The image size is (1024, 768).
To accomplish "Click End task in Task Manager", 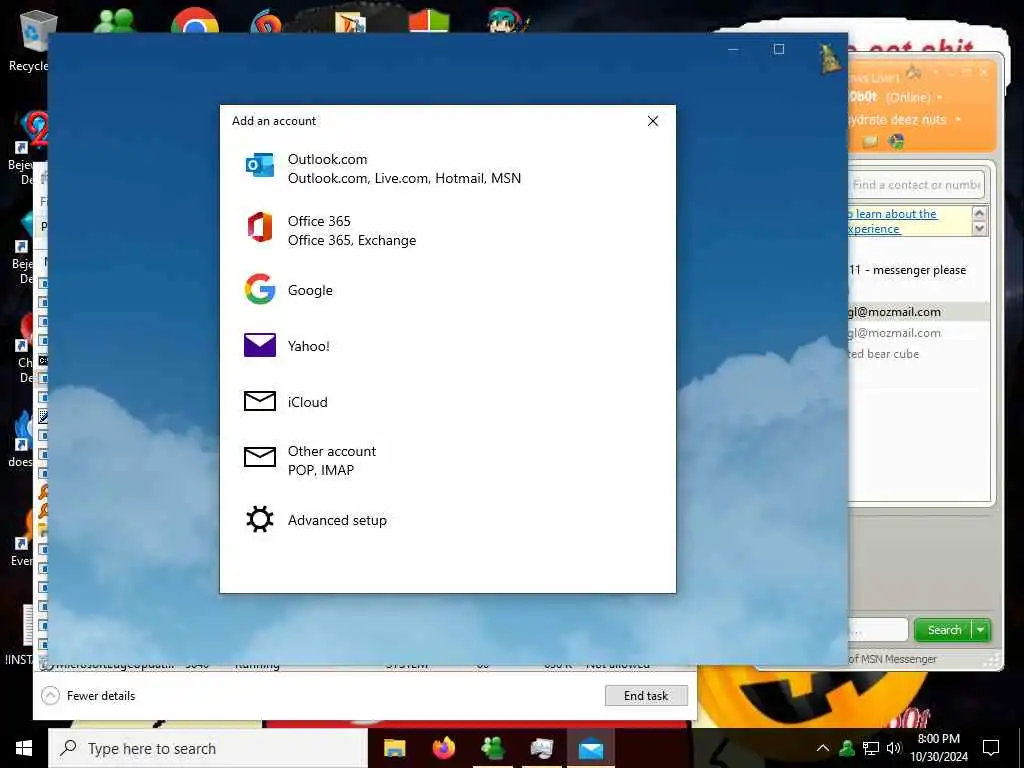I will tap(646, 696).
